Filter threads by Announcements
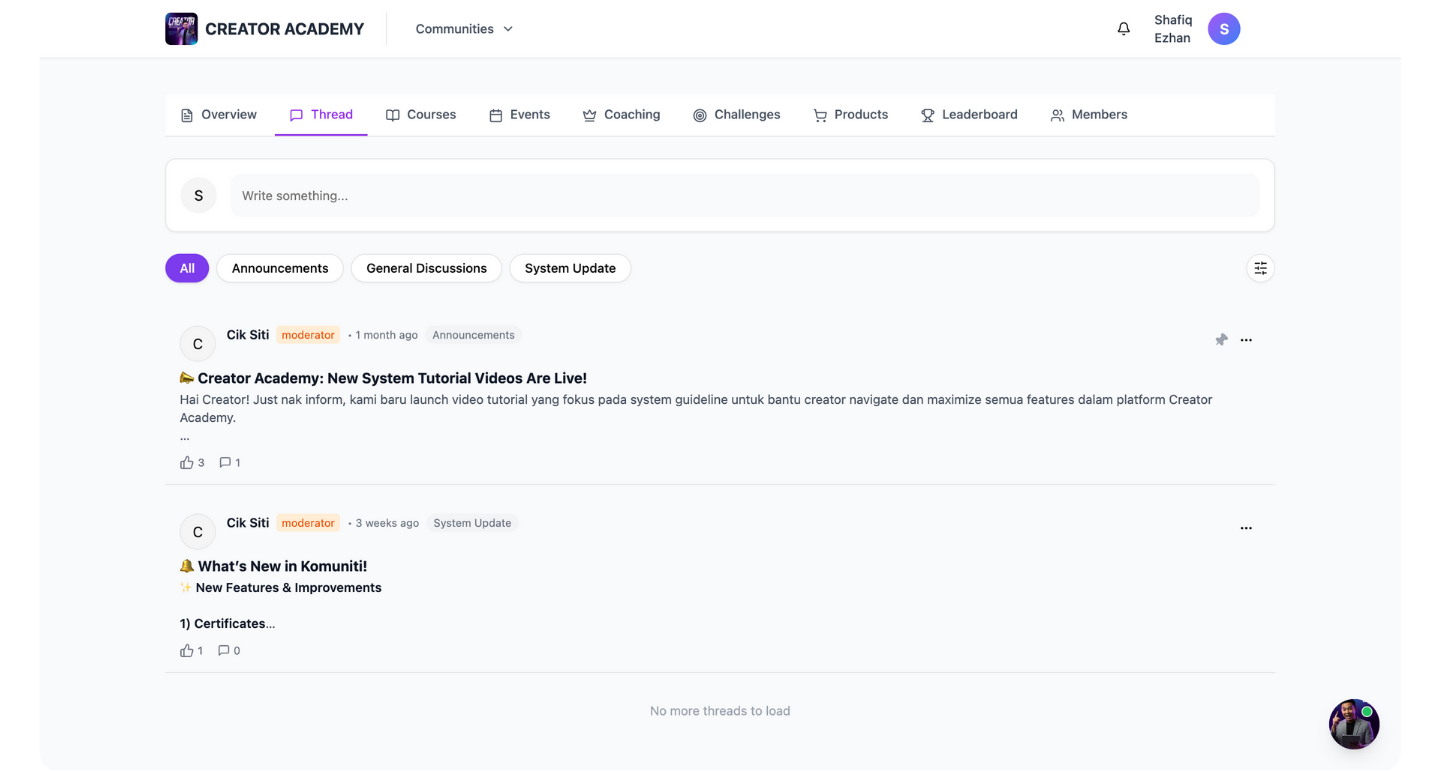This screenshot has width=1440, height=771. 280,268
